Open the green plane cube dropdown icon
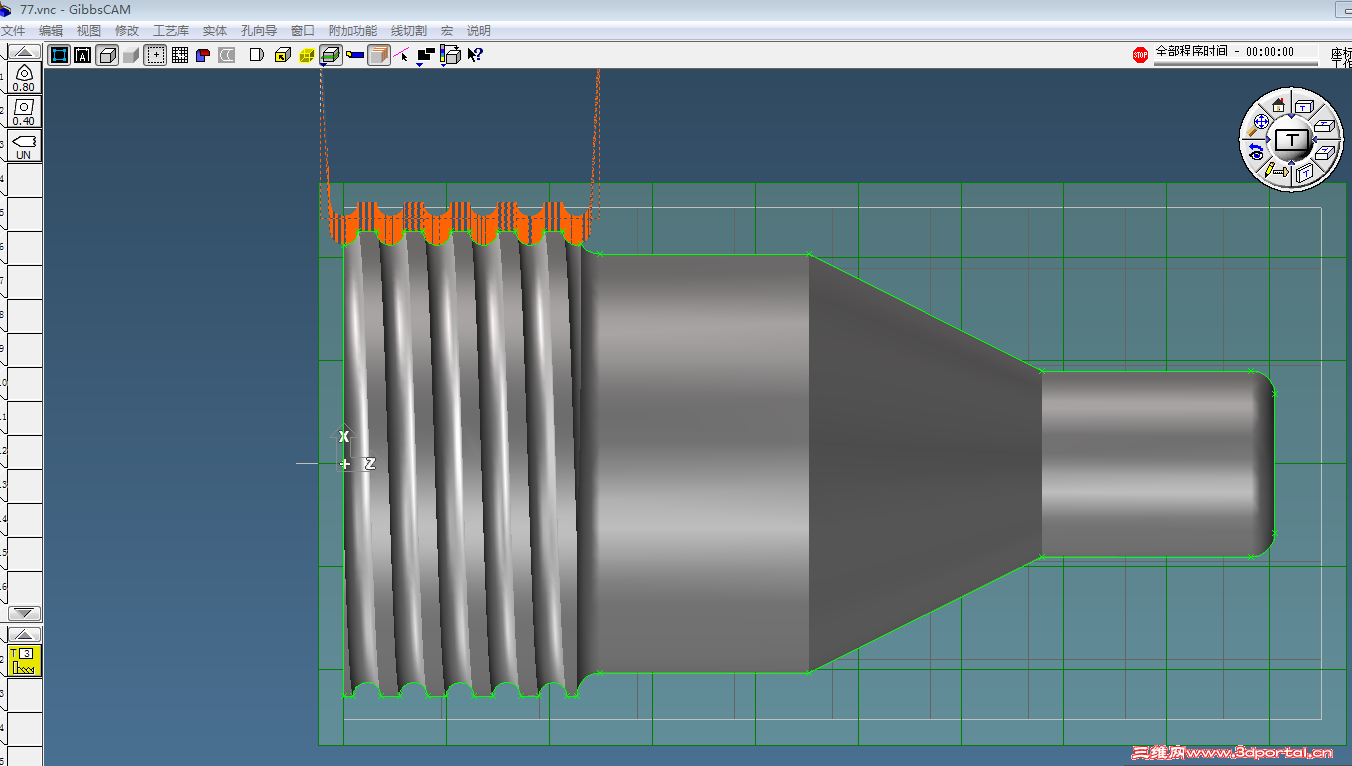The height and width of the screenshot is (766, 1352). pos(330,55)
